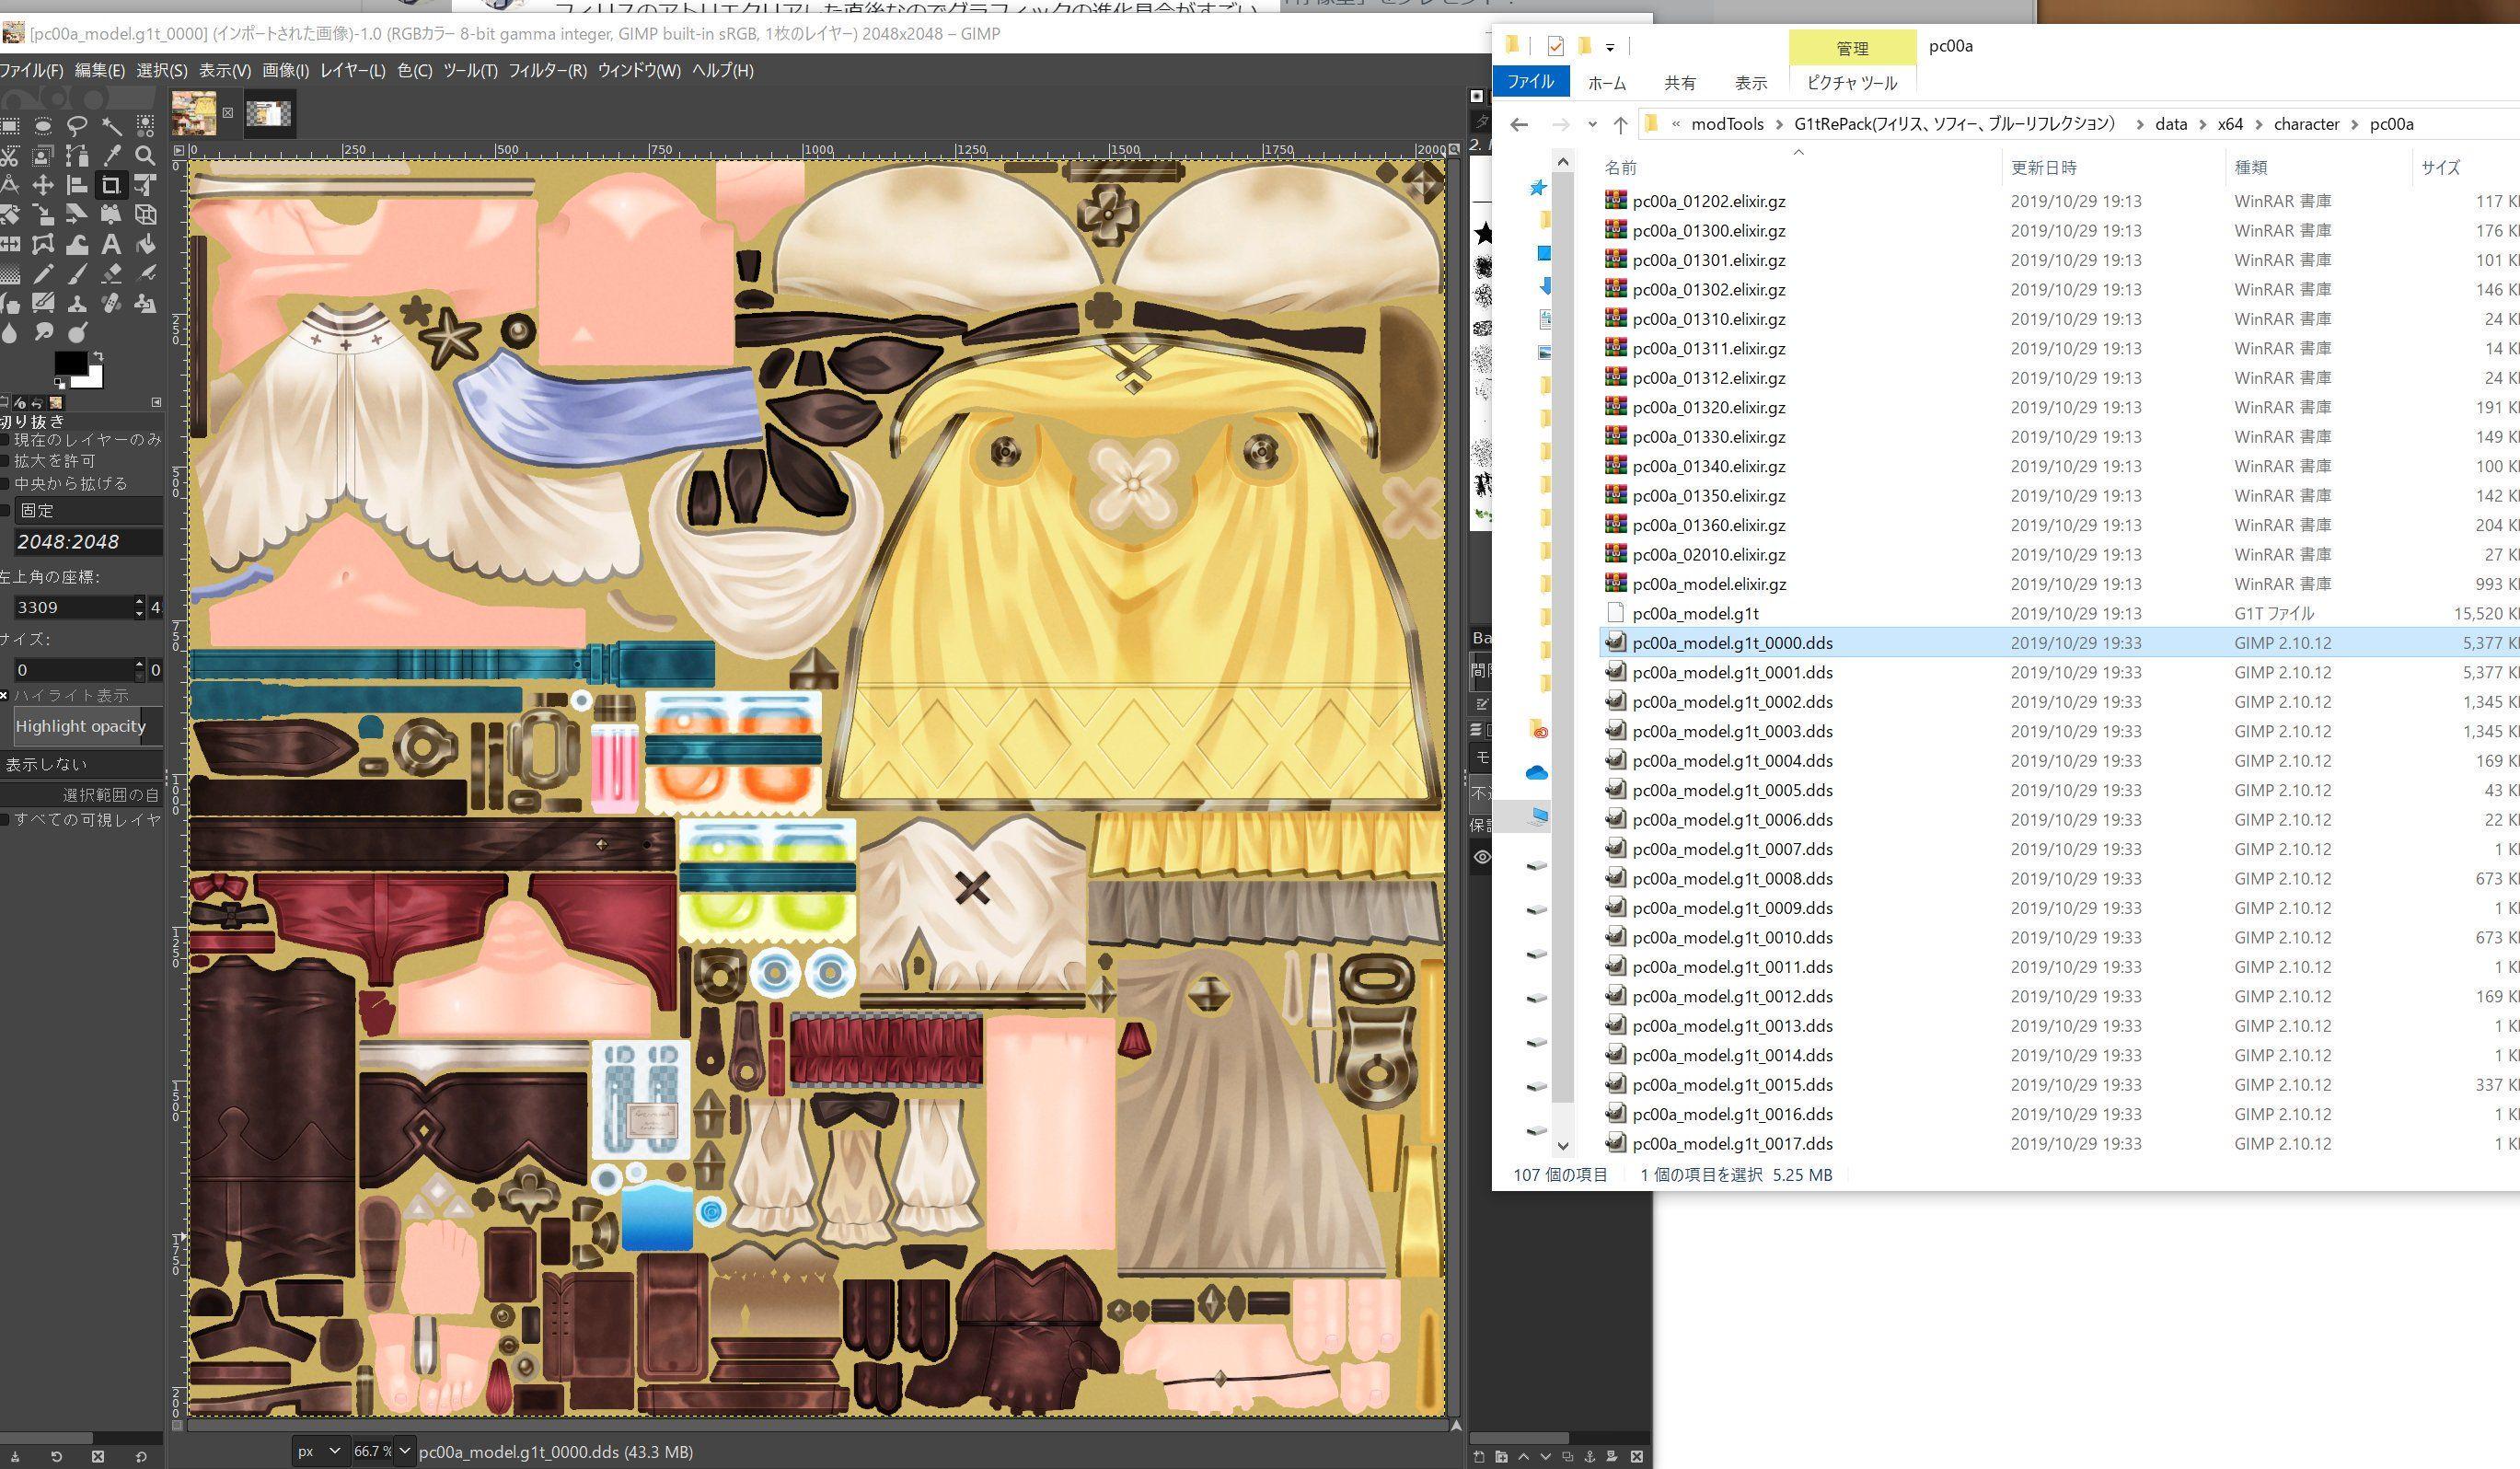Viewport: 2520px width, 1469px height.
Task: Select the Shear tool
Action: [77, 215]
